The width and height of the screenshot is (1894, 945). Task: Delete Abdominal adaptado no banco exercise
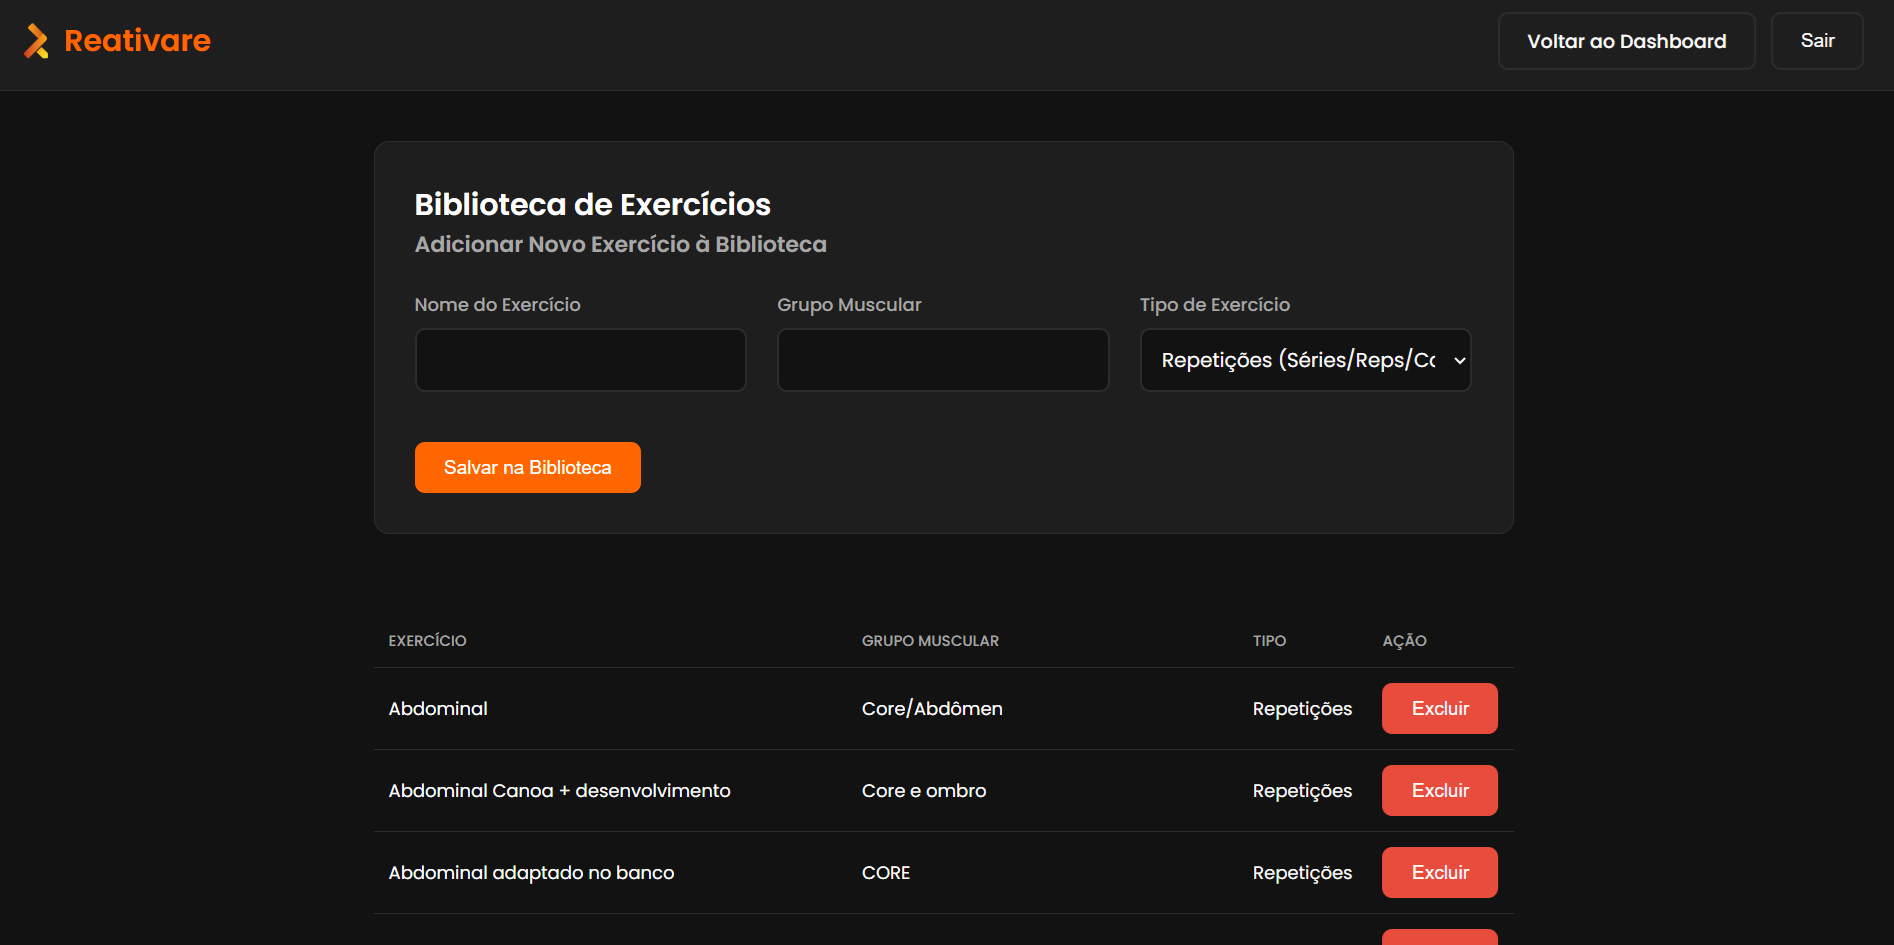1439,872
